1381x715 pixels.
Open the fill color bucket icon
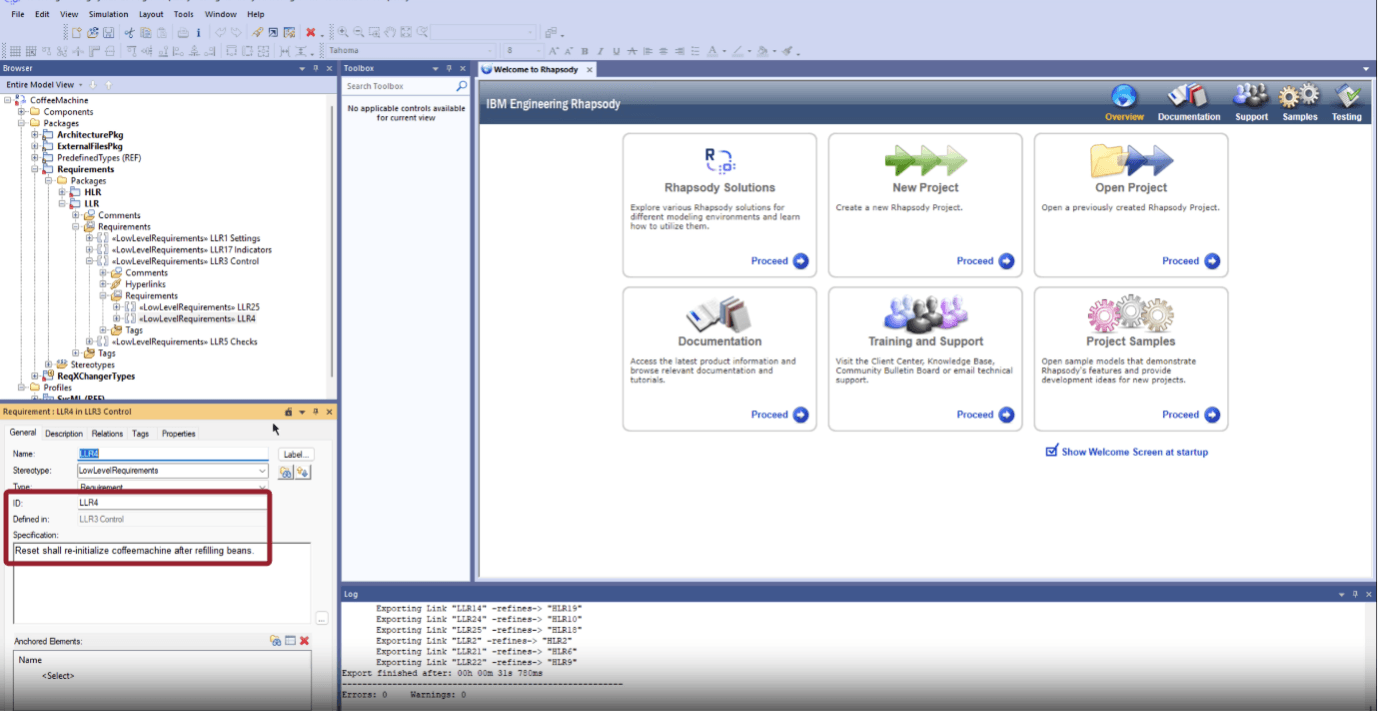(762, 51)
